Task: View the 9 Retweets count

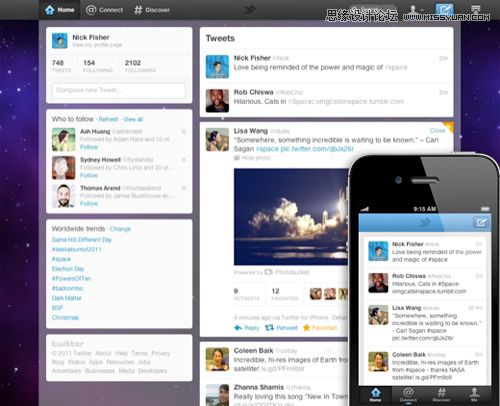Action: (246, 294)
